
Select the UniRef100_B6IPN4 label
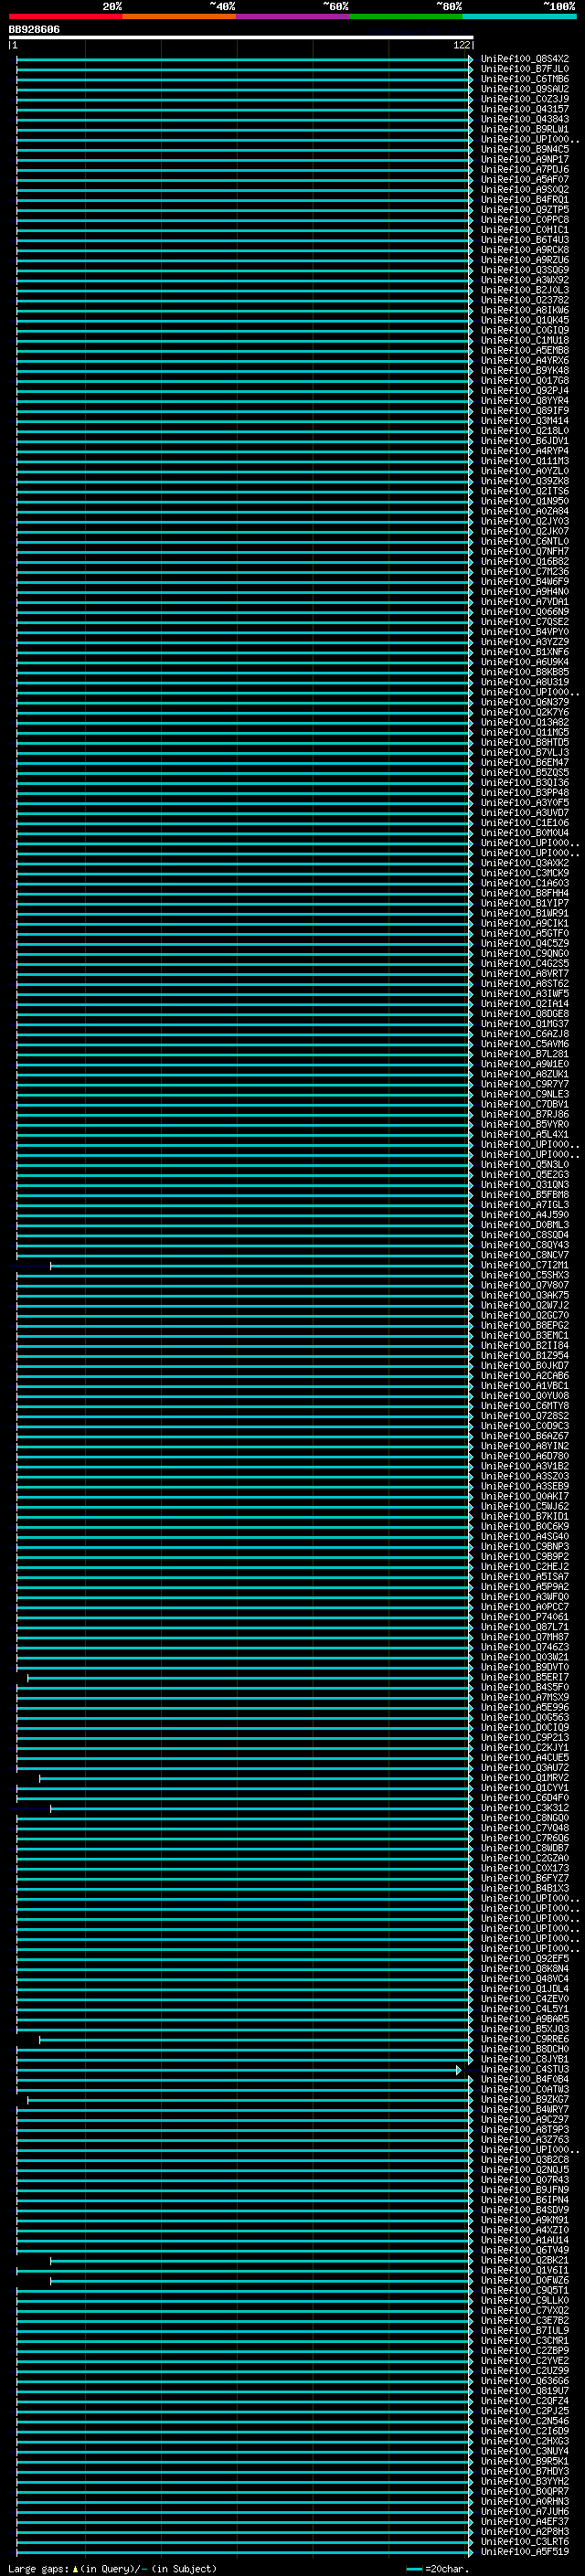[525, 2200]
